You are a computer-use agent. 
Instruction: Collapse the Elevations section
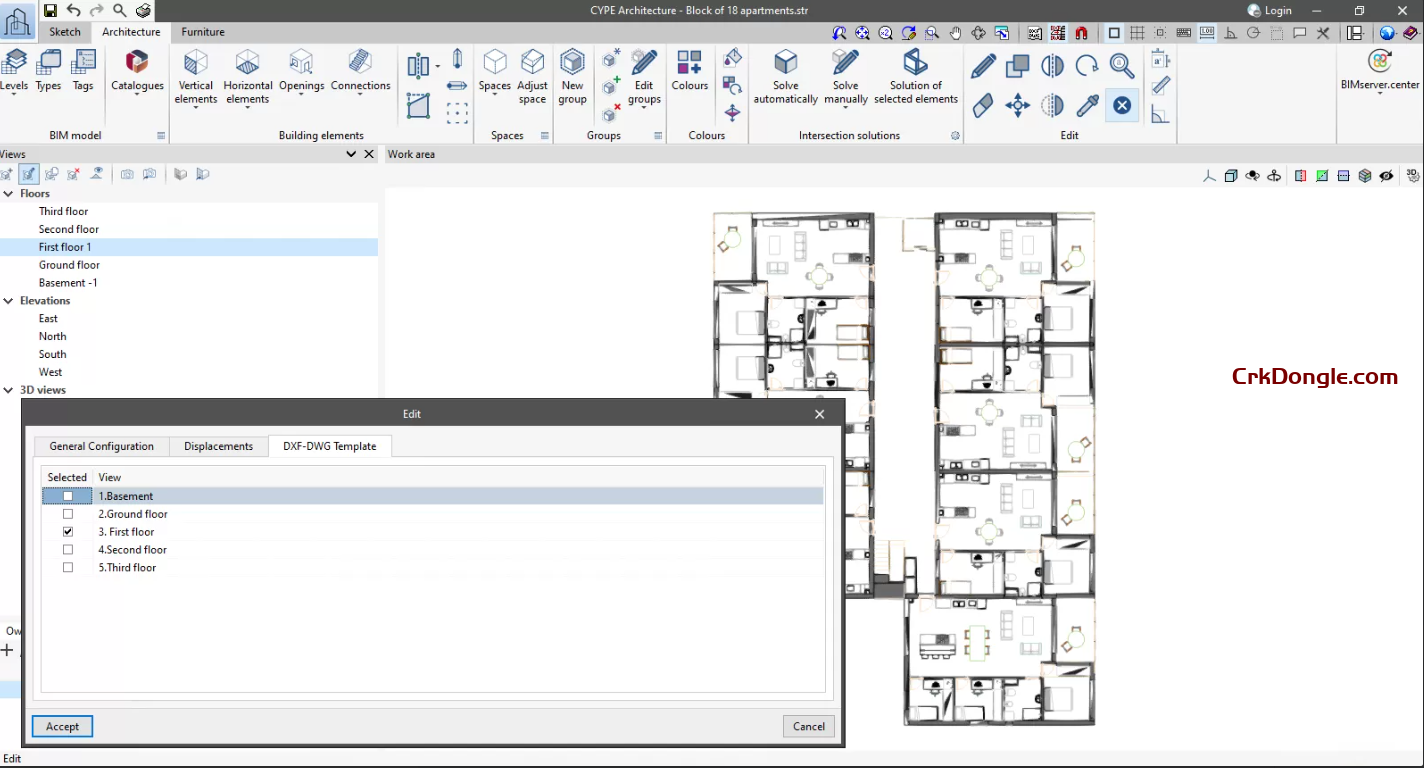tap(9, 300)
